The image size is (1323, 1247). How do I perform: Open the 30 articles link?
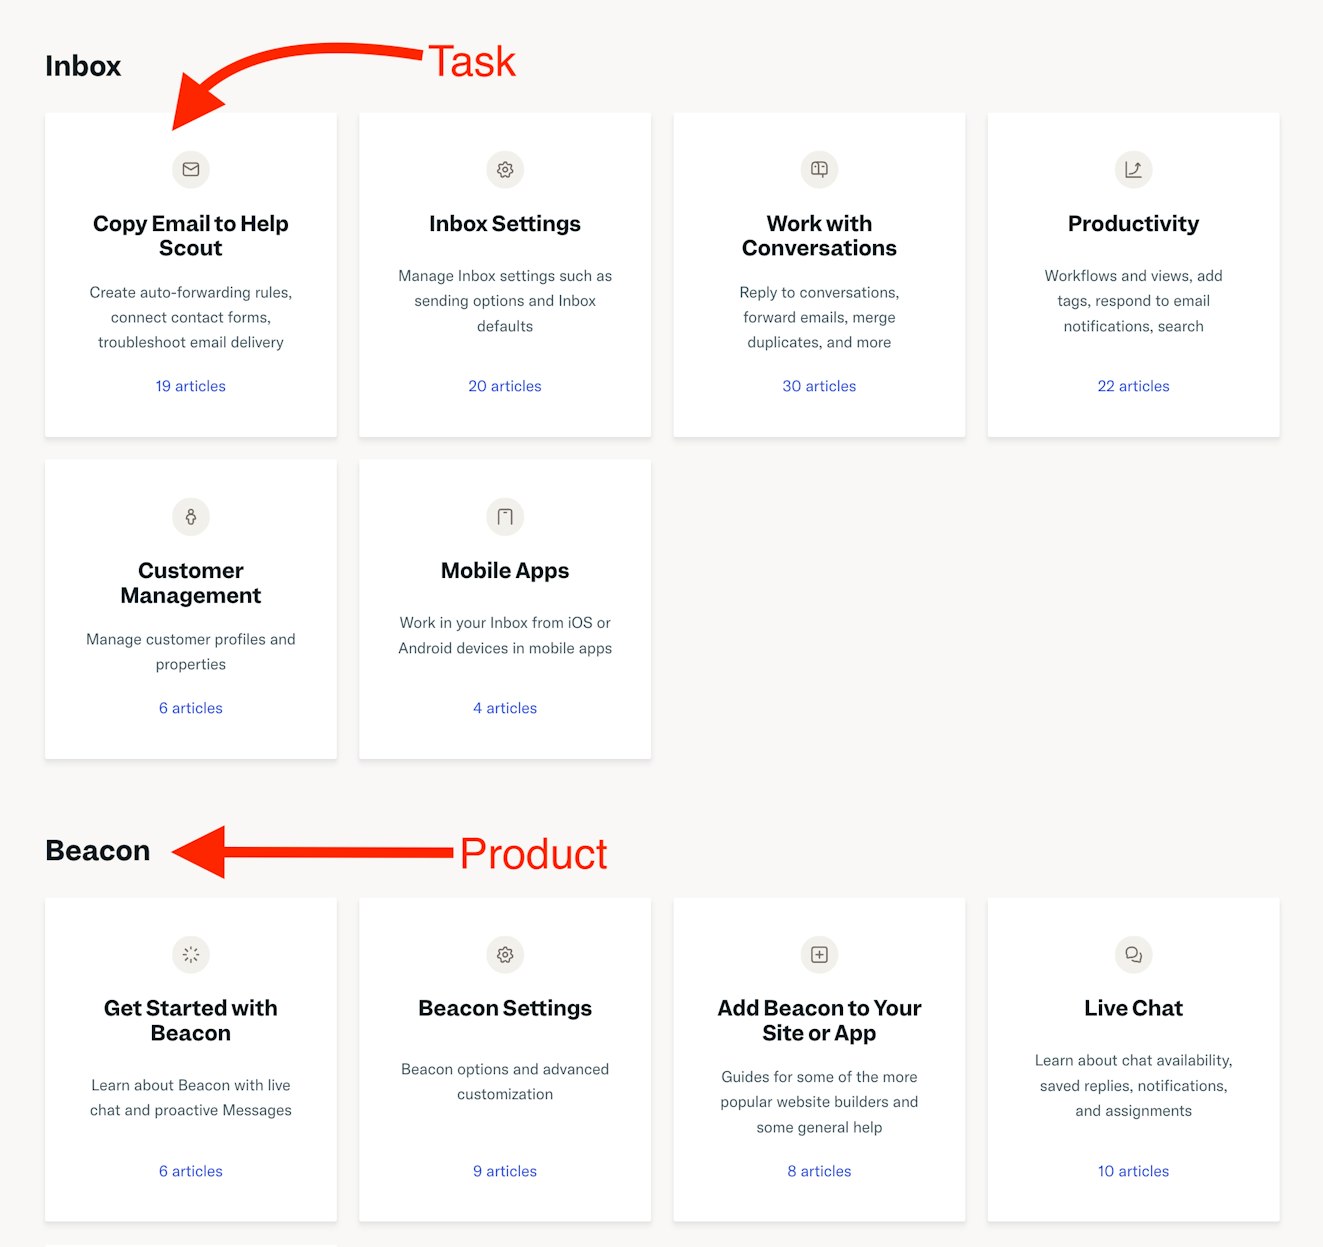click(819, 386)
